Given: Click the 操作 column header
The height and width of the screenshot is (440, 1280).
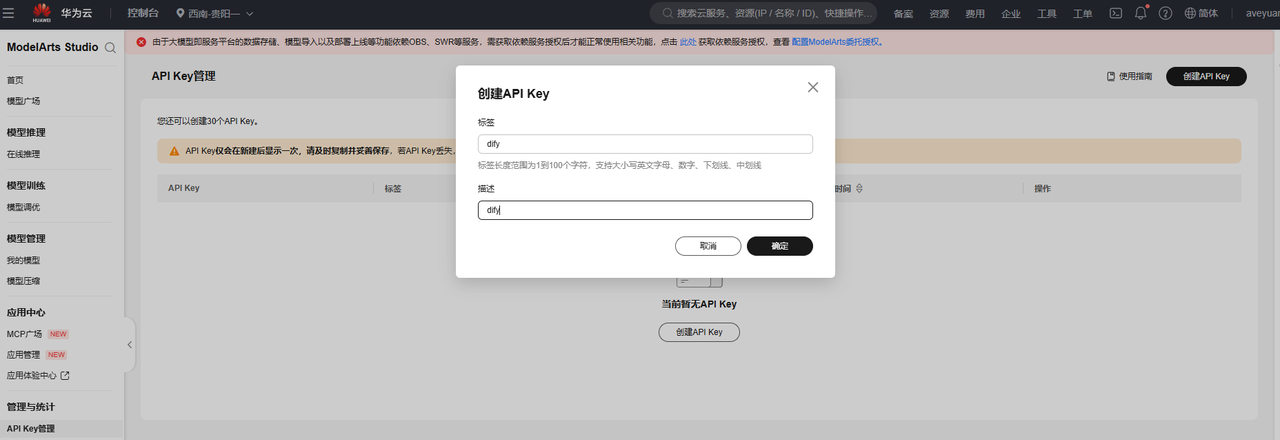Looking at the screenshot, I should coord(1042,188).
